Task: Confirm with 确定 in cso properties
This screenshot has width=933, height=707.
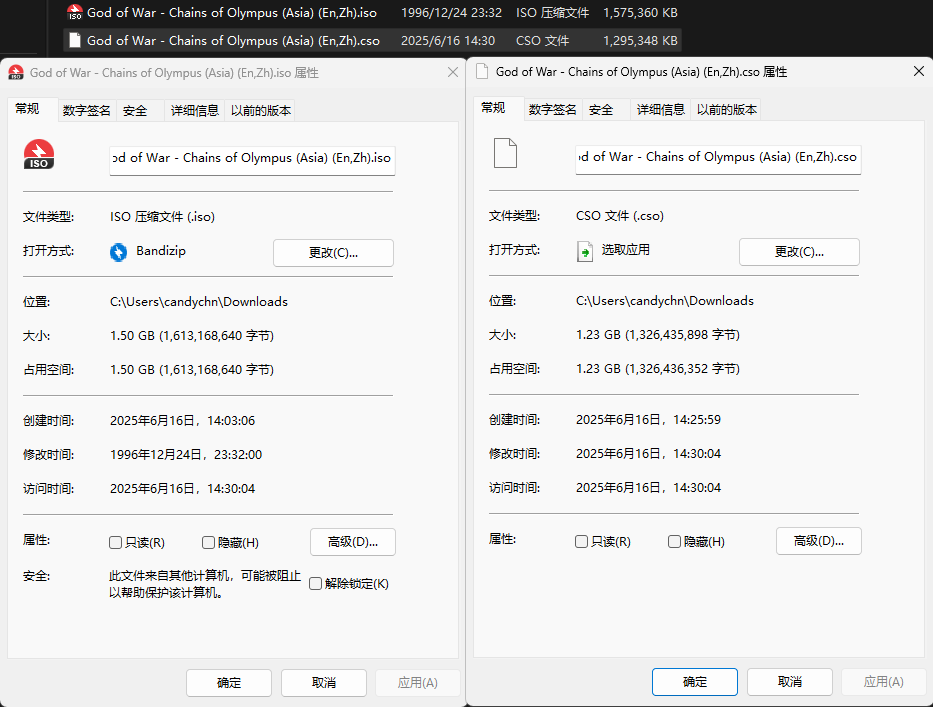Action: point(695,681)
